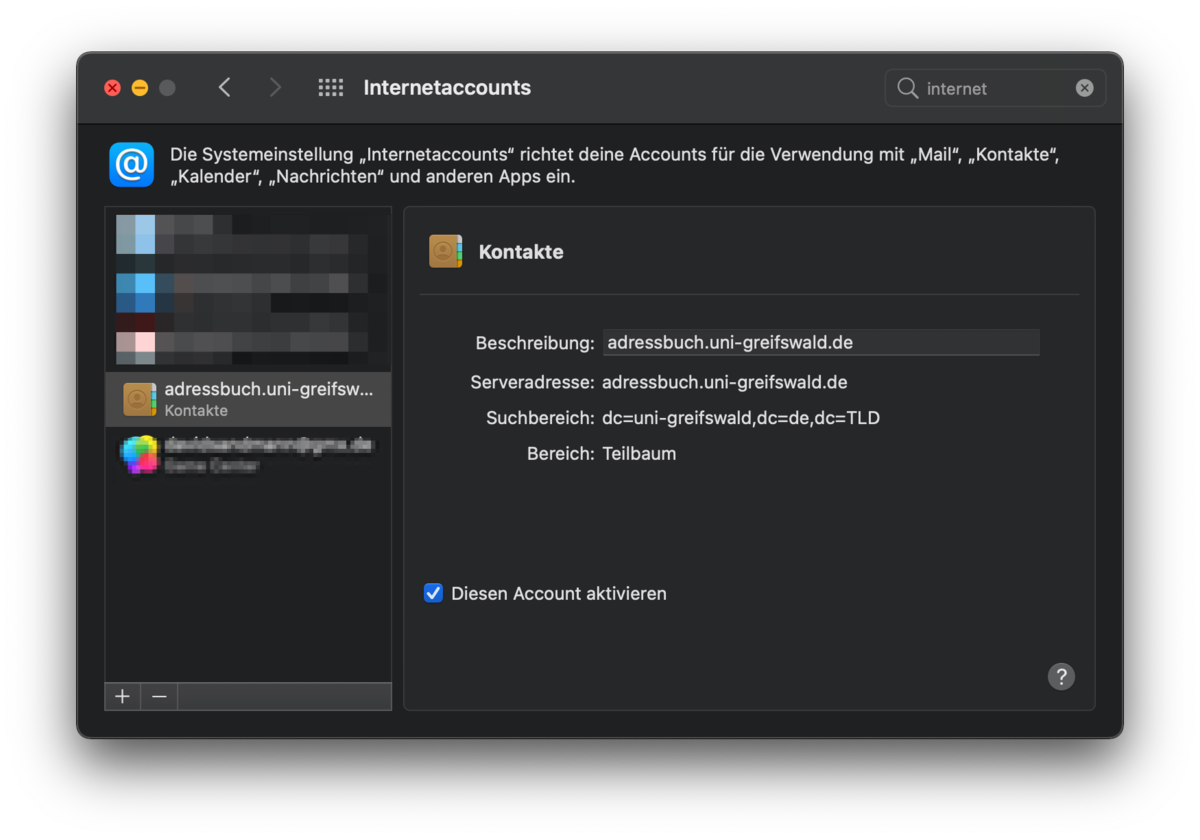Click the magnifier icon in search field
Screen dimensions: 1200x840
(908, 88)
